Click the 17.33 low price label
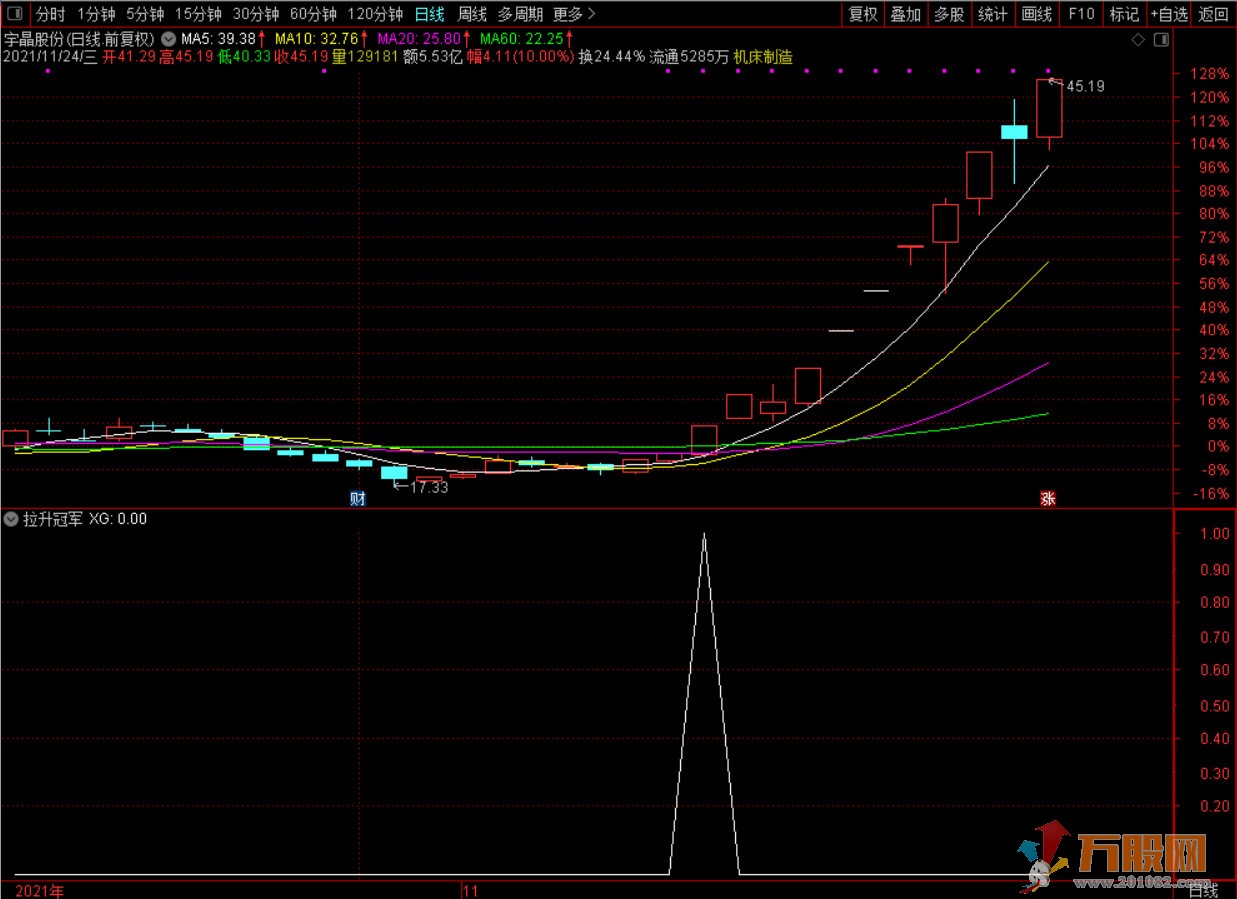The height and width of the screenshot is (899, 1237). (429, 487)
